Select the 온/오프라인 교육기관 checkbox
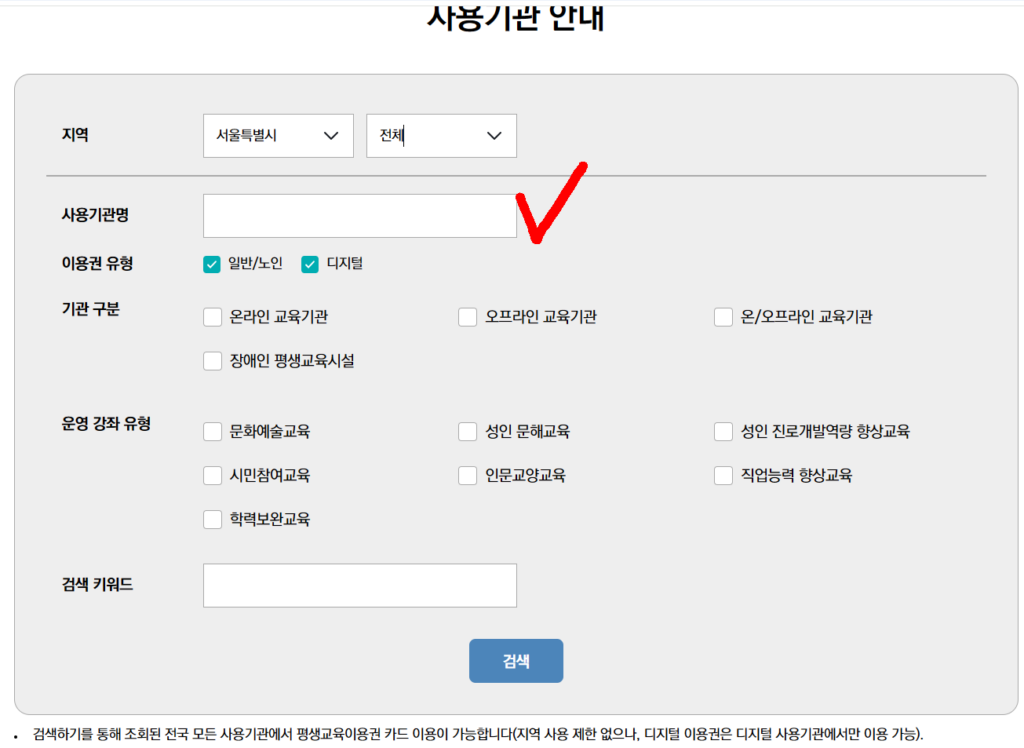 pos(724,317)
